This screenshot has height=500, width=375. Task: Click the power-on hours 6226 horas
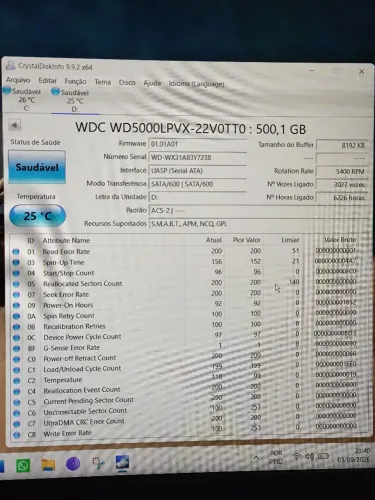pyautogui.click(x=342, y=197)
